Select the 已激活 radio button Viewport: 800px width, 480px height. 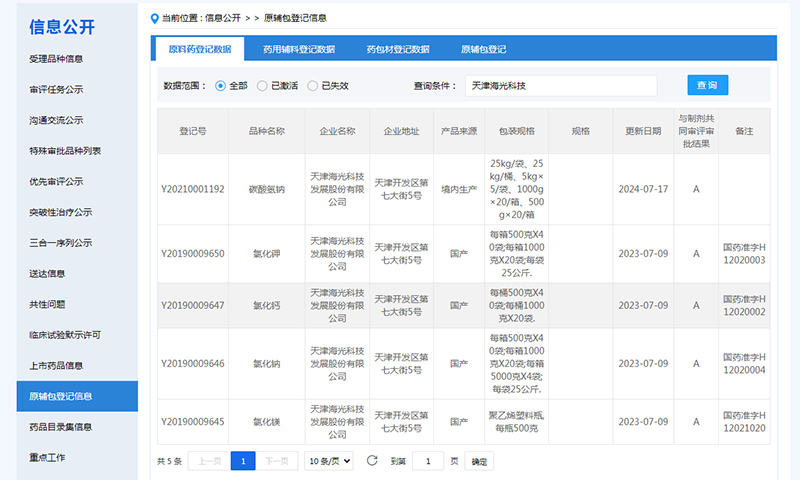point(262,86)
